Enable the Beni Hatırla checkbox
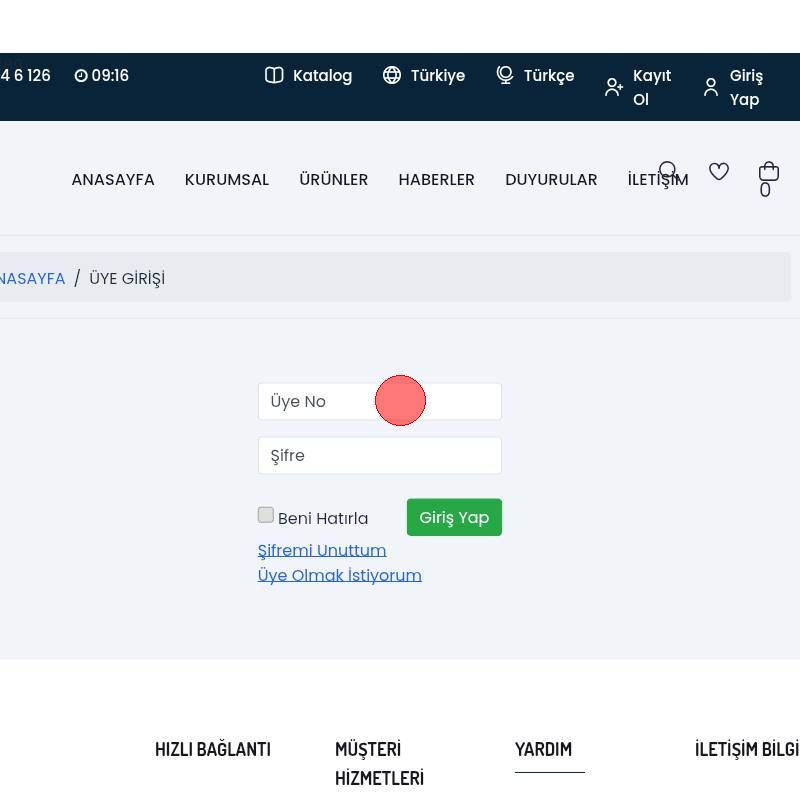The width and height of the screenshot is (800, 800). (266, 515)
